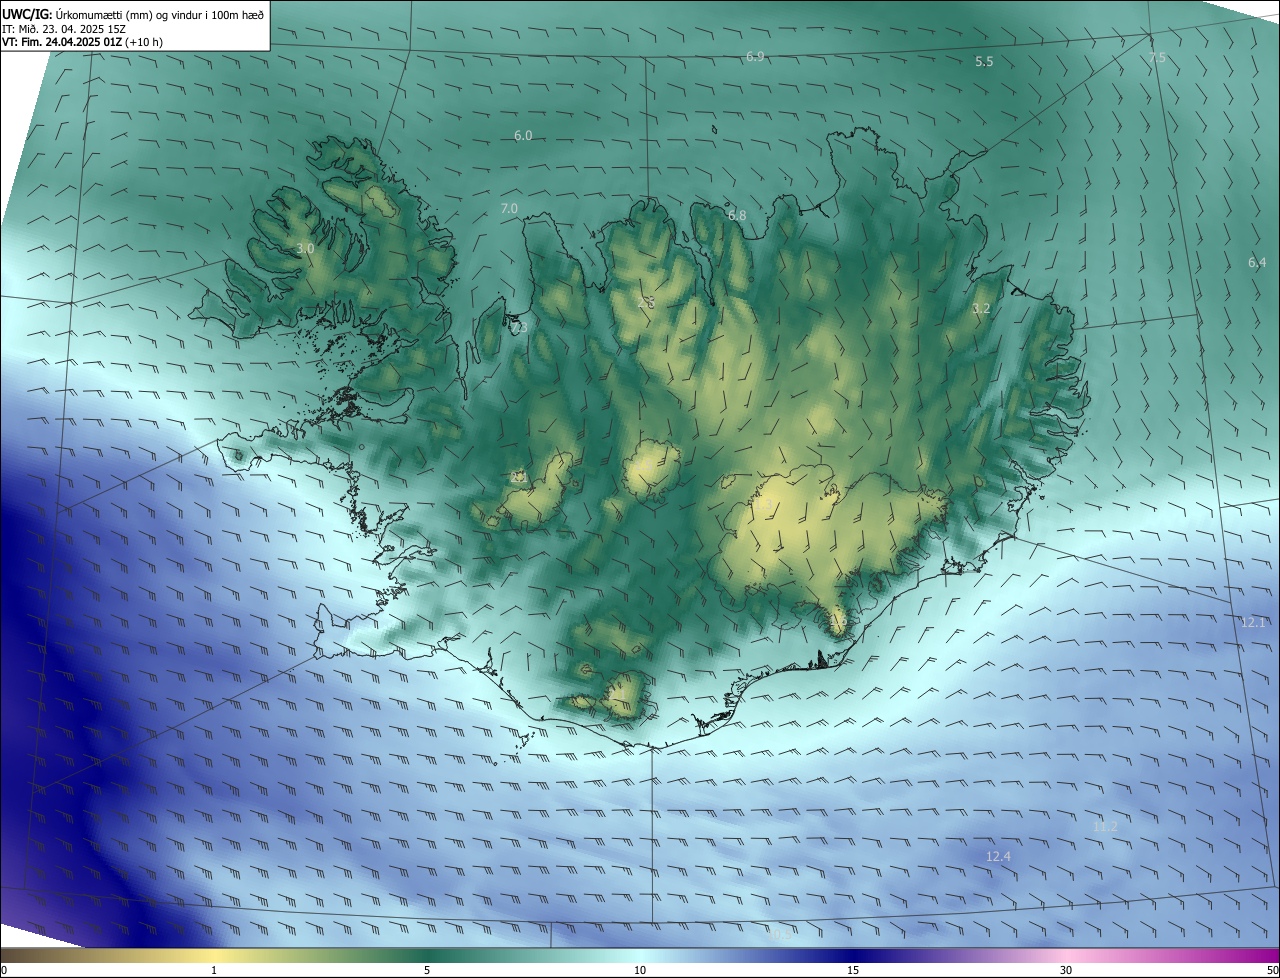Click the 12.1 value label on map

(1253, 623)
